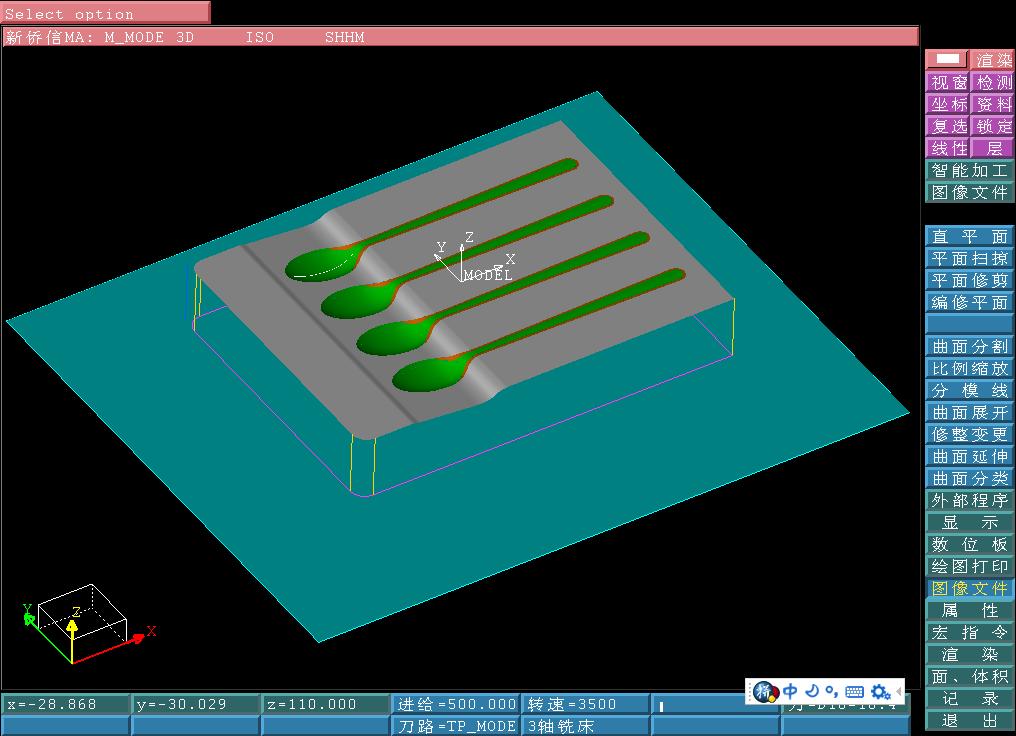Image resolution: width=1016 pixels, height=736 pixels.
Task: Open the 坐标 coordinate menu
Action: tap(948, 104)
